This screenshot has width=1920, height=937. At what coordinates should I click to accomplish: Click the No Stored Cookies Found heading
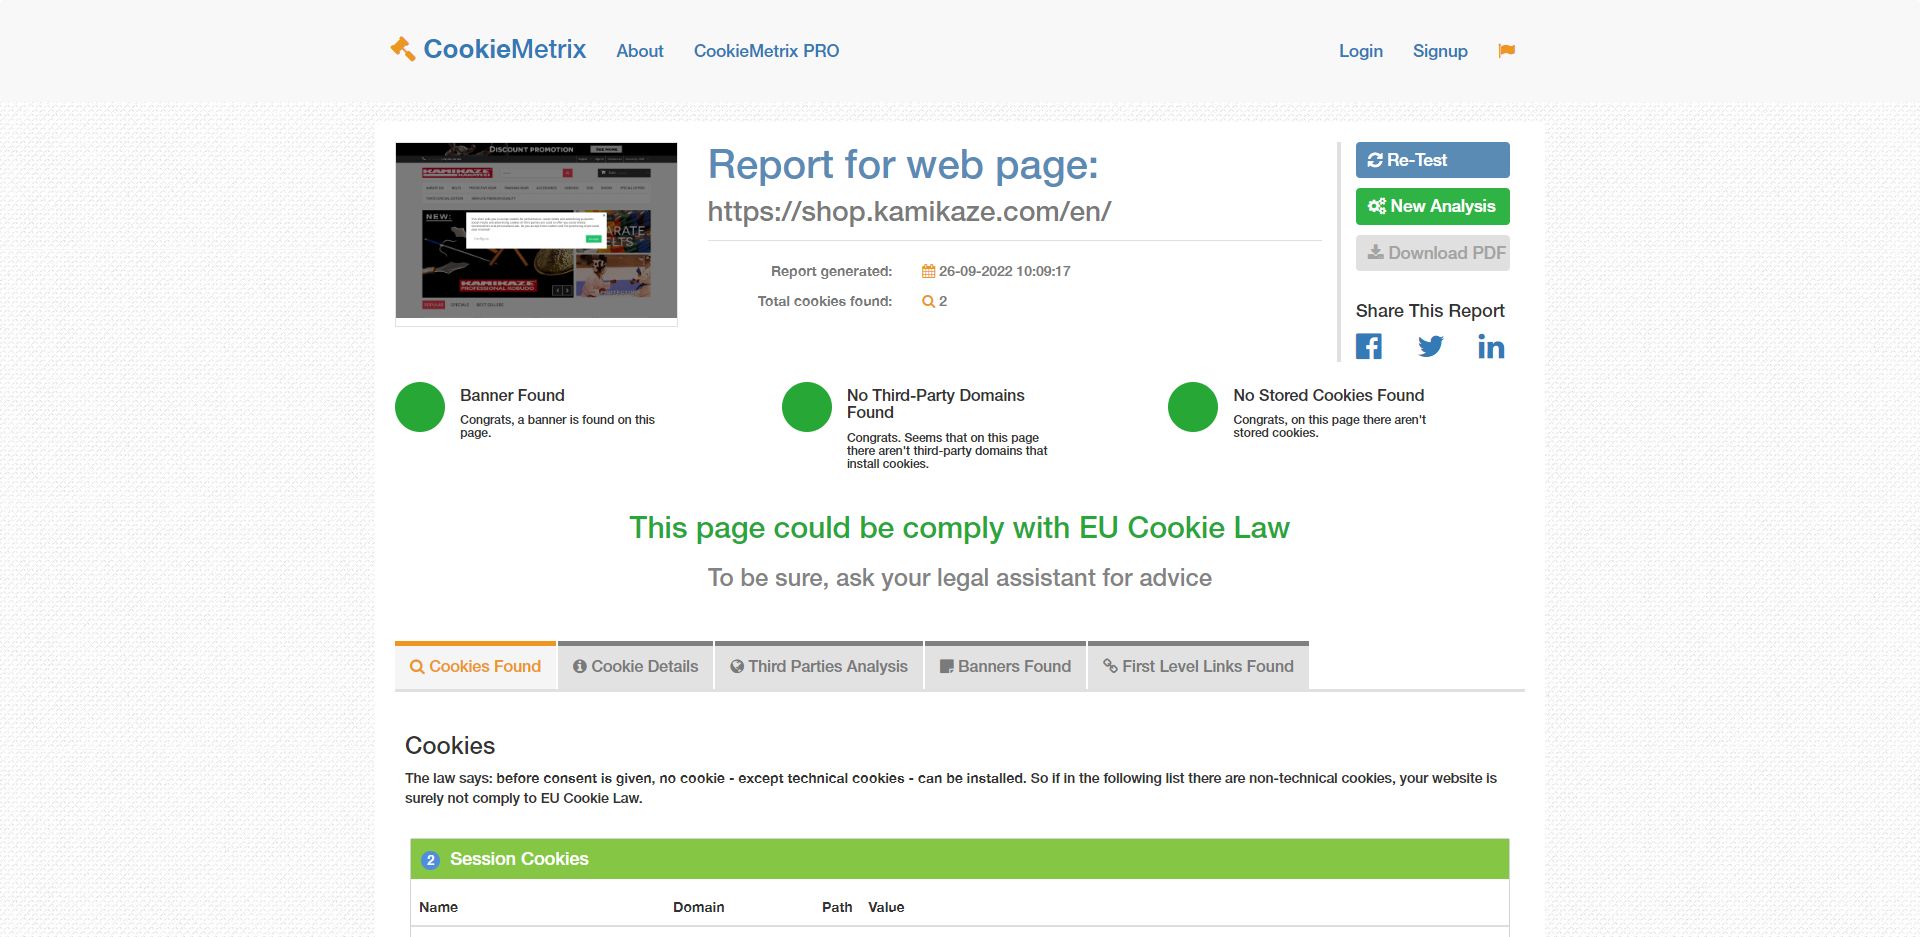[1328, 395]
